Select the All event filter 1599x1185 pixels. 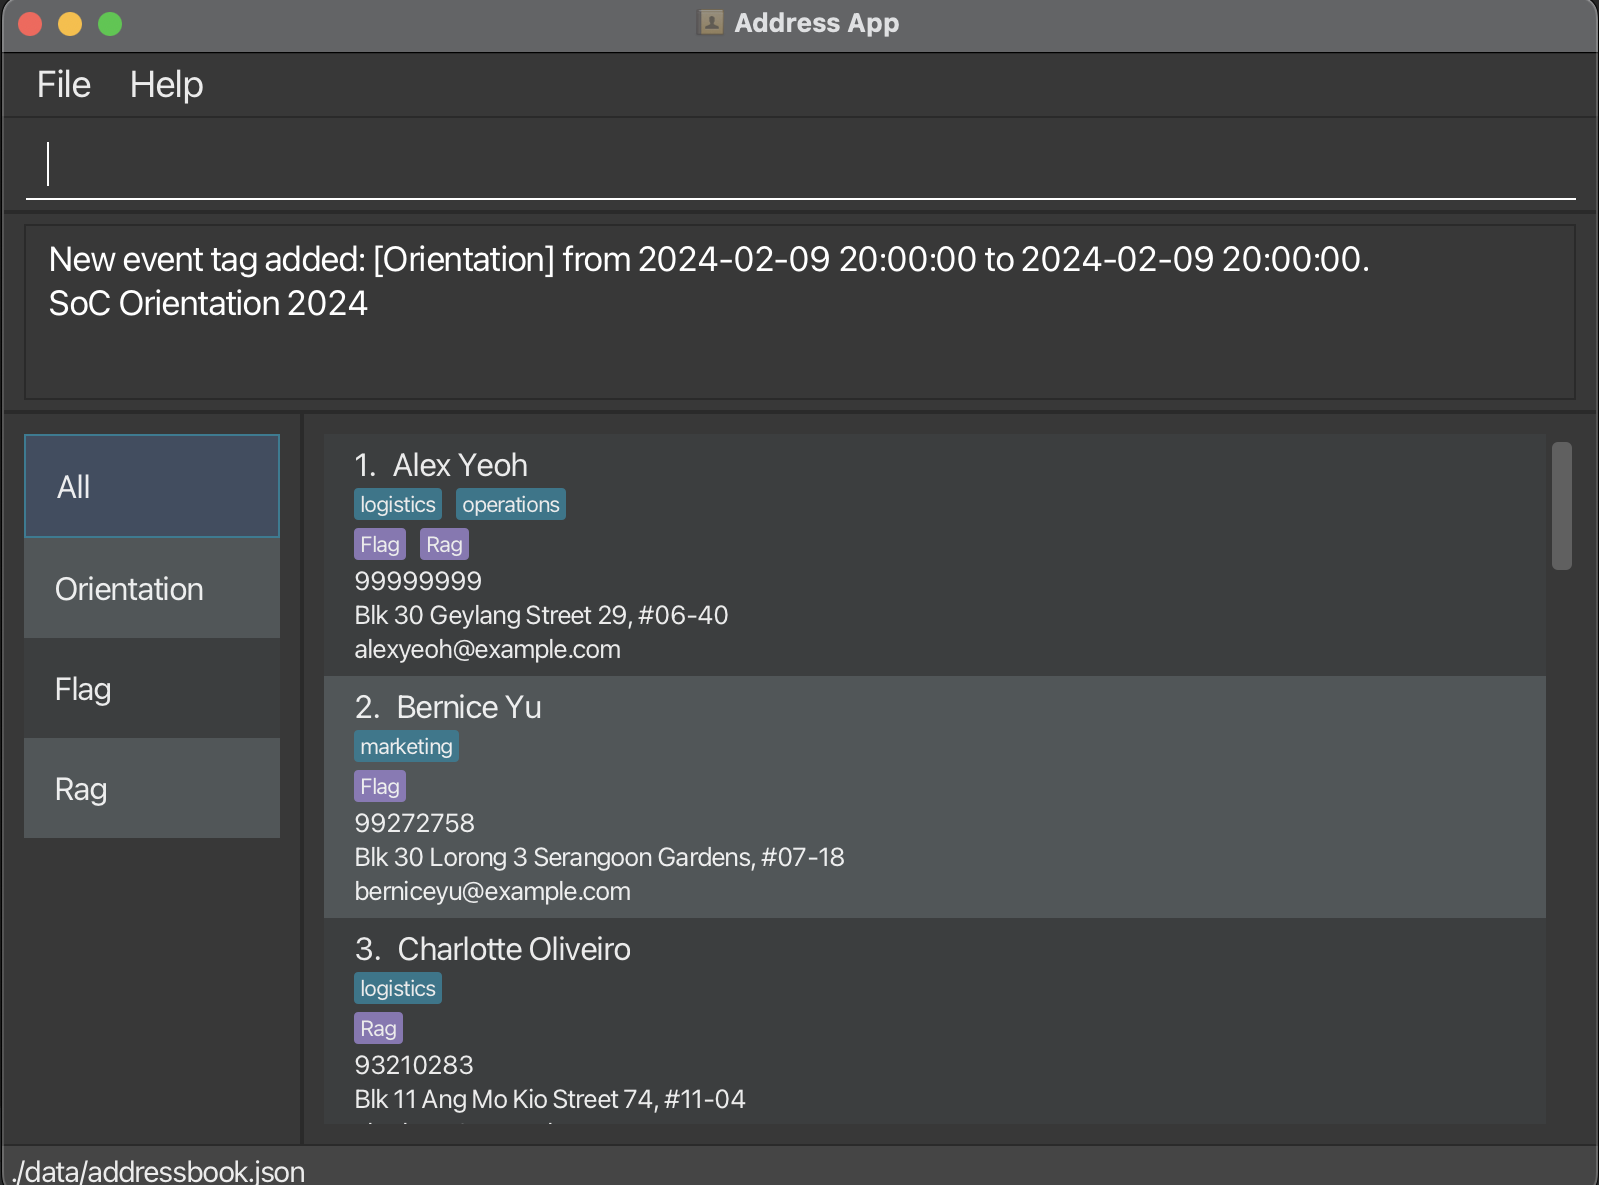coord(152,487)
